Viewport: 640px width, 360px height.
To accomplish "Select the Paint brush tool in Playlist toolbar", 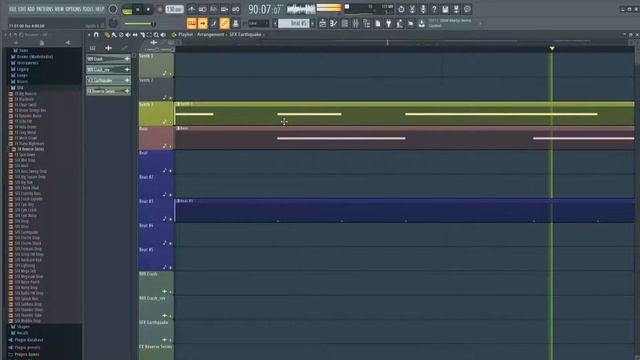I will 114,35.
